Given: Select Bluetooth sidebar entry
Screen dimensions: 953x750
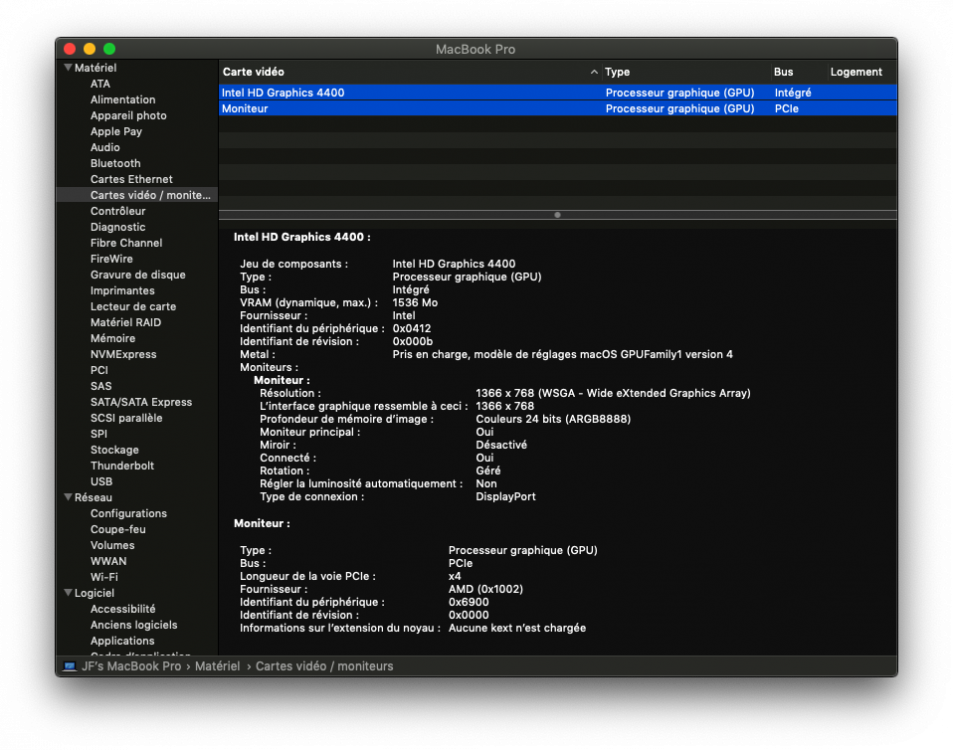Looking at the screenshot, I should (x=115, y=163).
